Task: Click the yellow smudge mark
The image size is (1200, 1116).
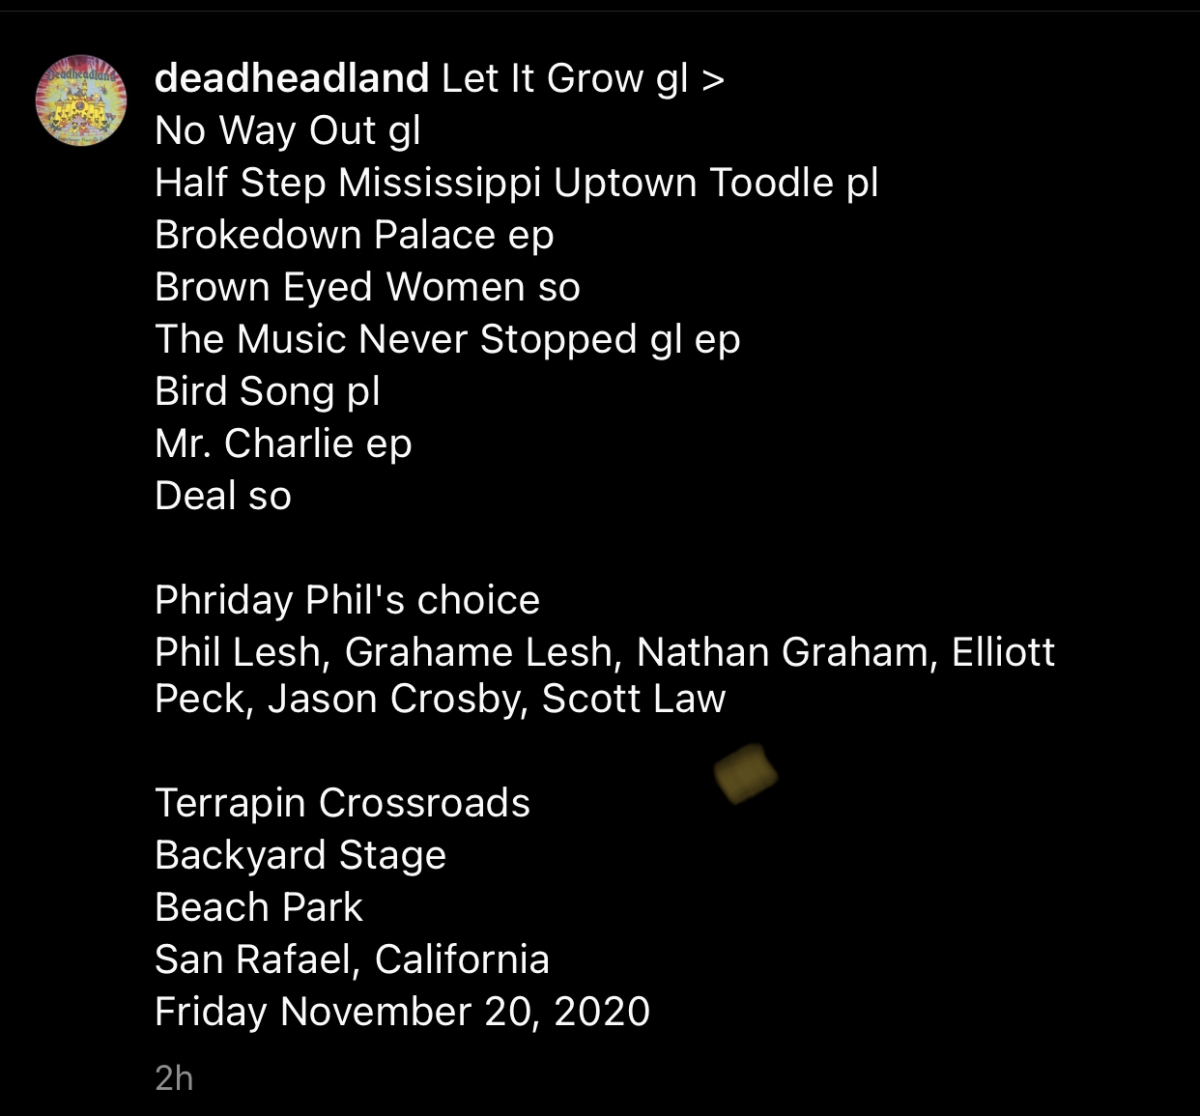Action: click(x=746, y=774)
